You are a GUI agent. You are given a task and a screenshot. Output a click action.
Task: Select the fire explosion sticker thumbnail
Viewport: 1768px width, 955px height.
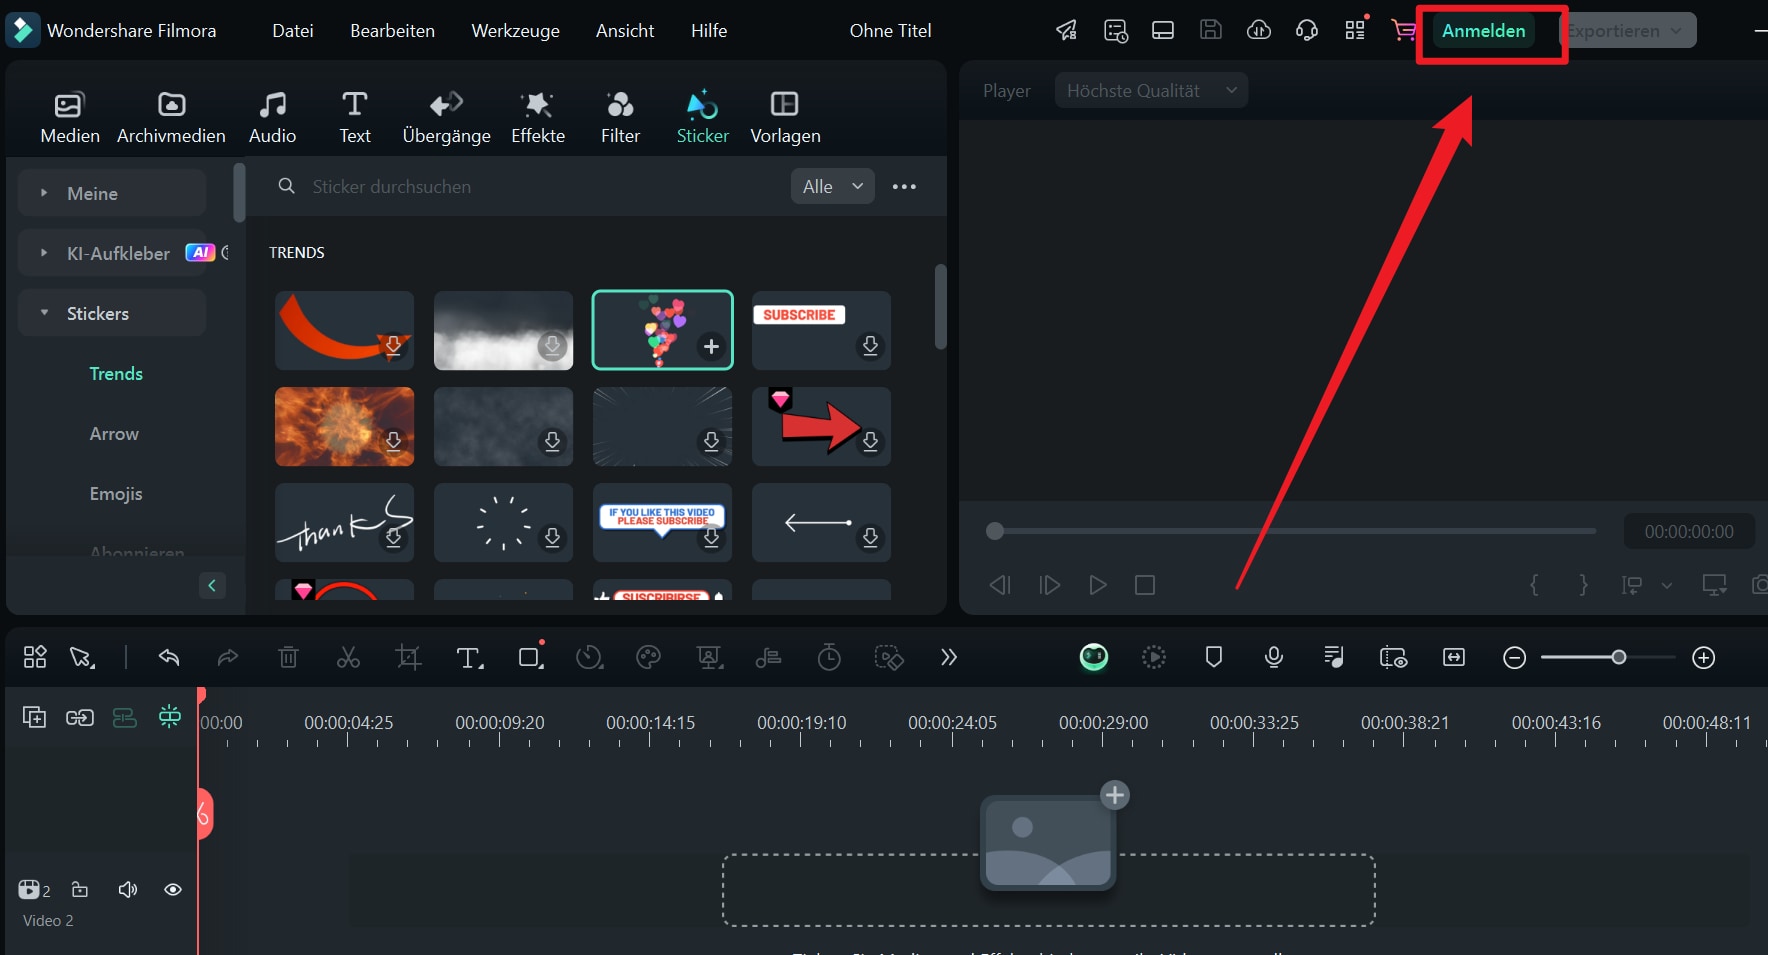click(x=344, y=426)
